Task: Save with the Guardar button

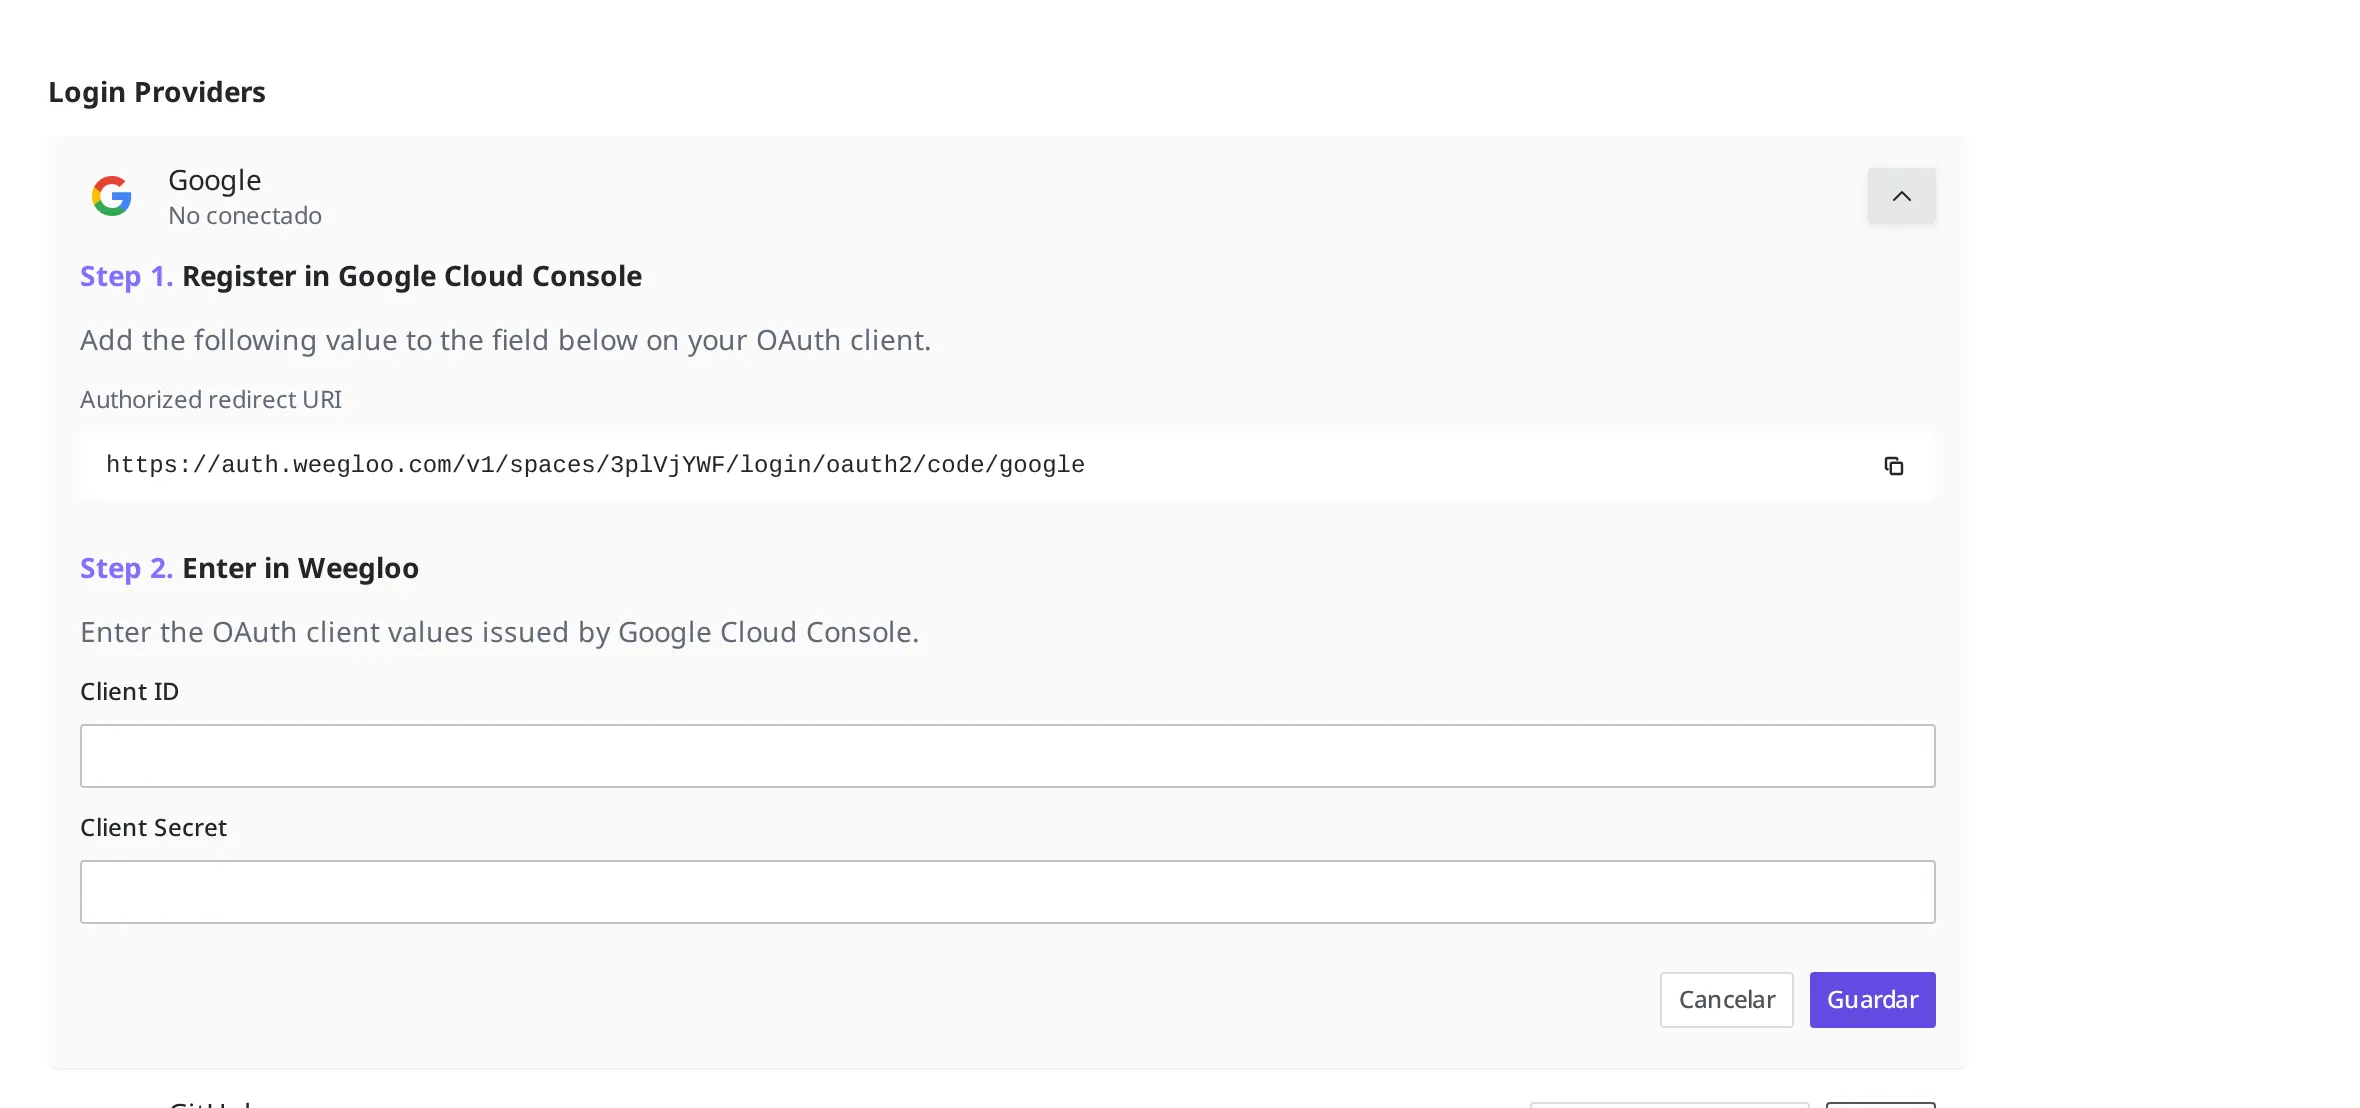Action: click(x=1872, y=1000)
